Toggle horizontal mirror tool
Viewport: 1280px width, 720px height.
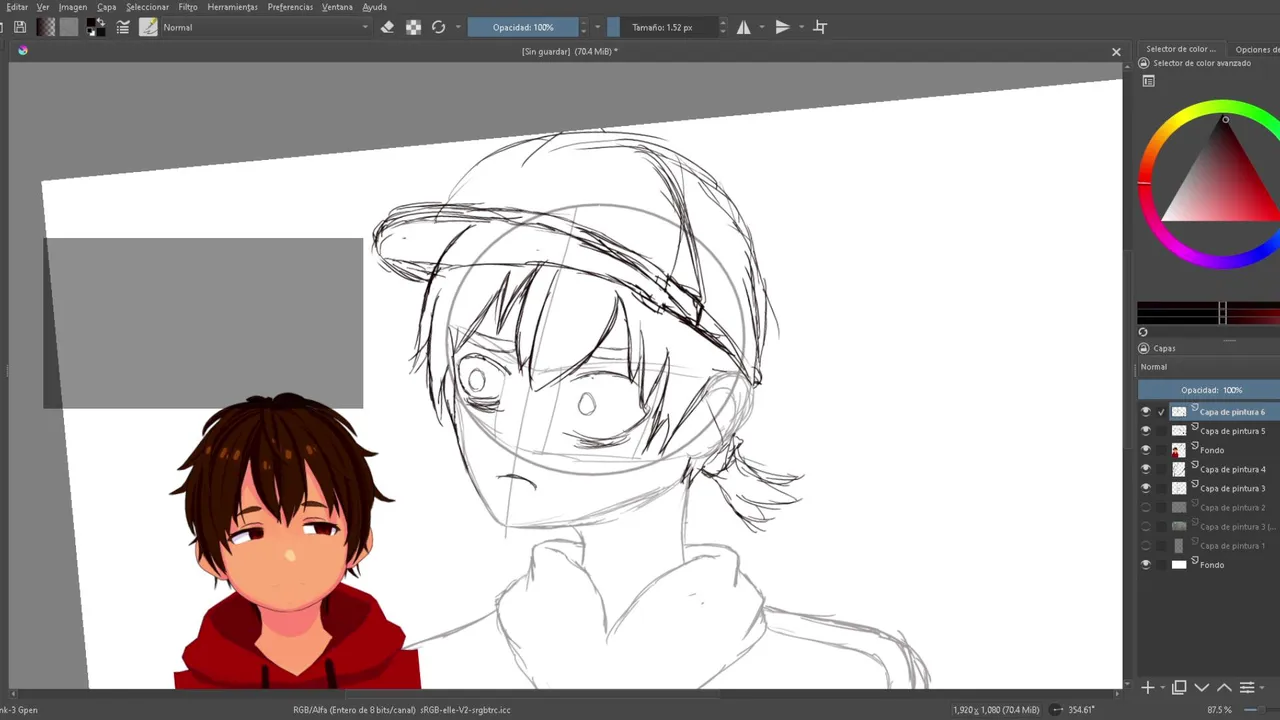click(744, 27)
